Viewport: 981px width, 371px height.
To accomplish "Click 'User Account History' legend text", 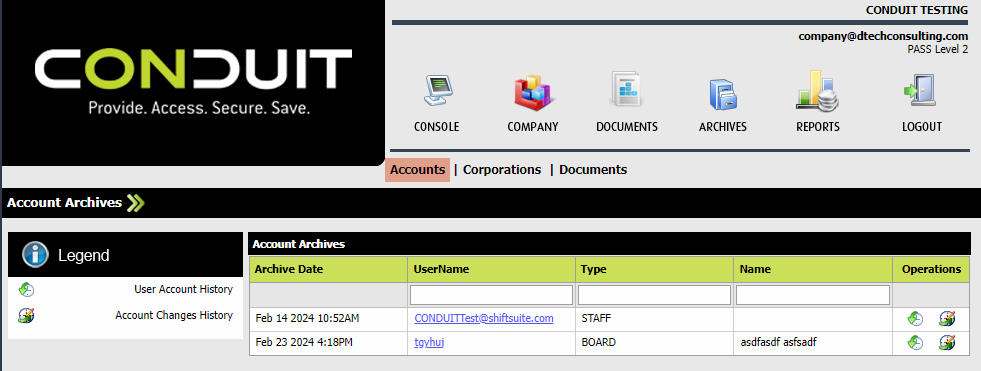I will coord(183,290).
